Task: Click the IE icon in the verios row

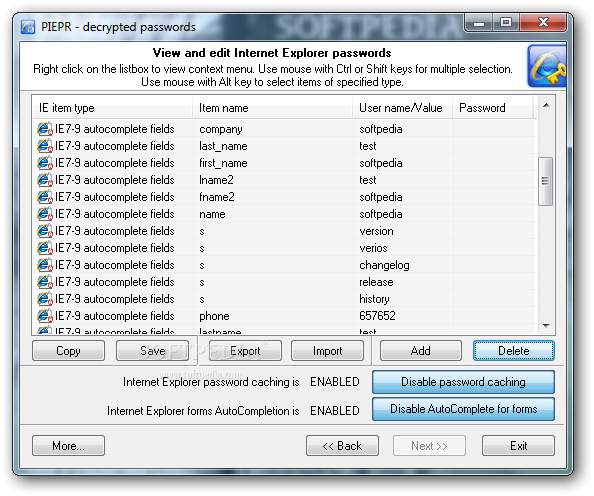Action: click(45, 248)
